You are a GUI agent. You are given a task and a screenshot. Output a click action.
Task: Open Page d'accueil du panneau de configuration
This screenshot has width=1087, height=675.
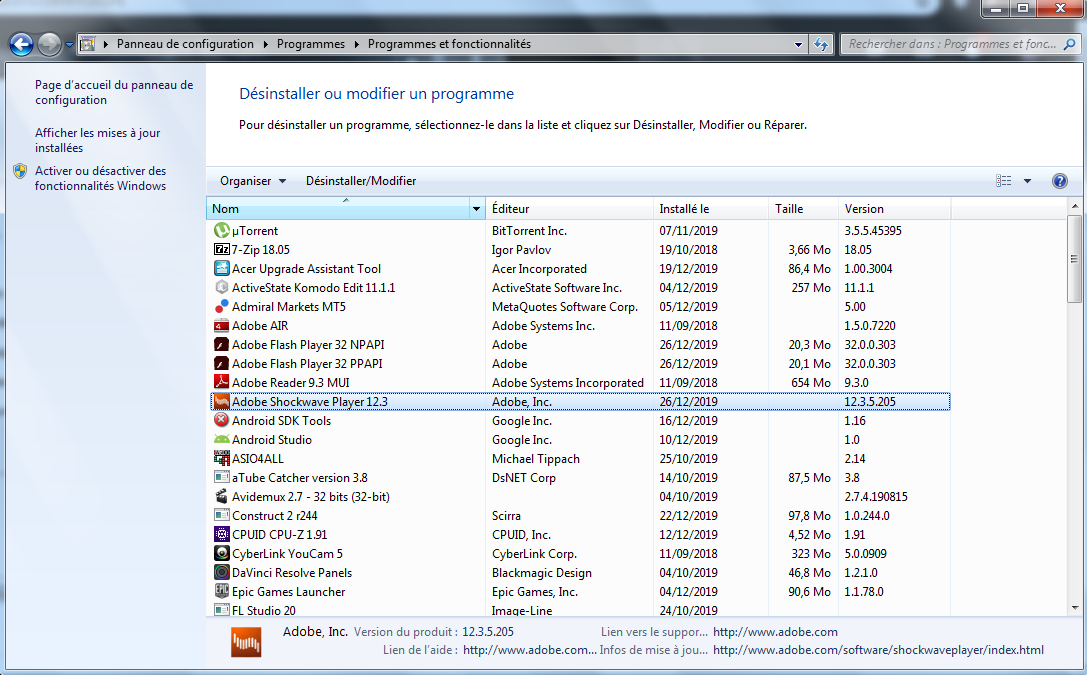114,92
